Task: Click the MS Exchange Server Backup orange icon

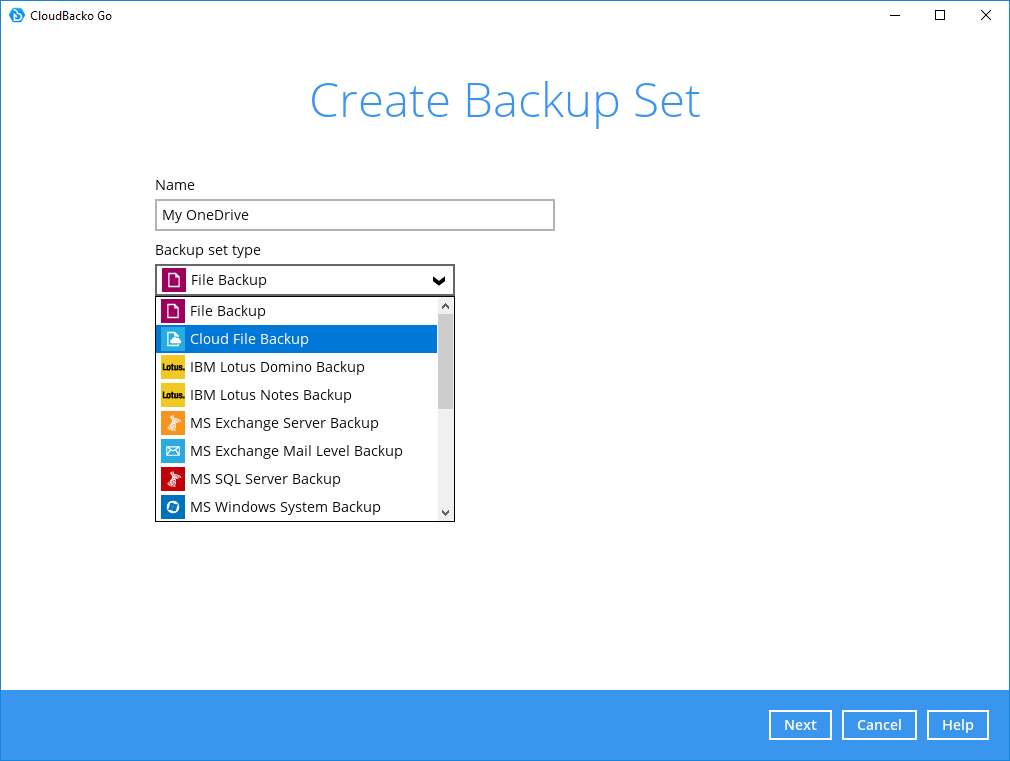Action: (x=173, y=423)
